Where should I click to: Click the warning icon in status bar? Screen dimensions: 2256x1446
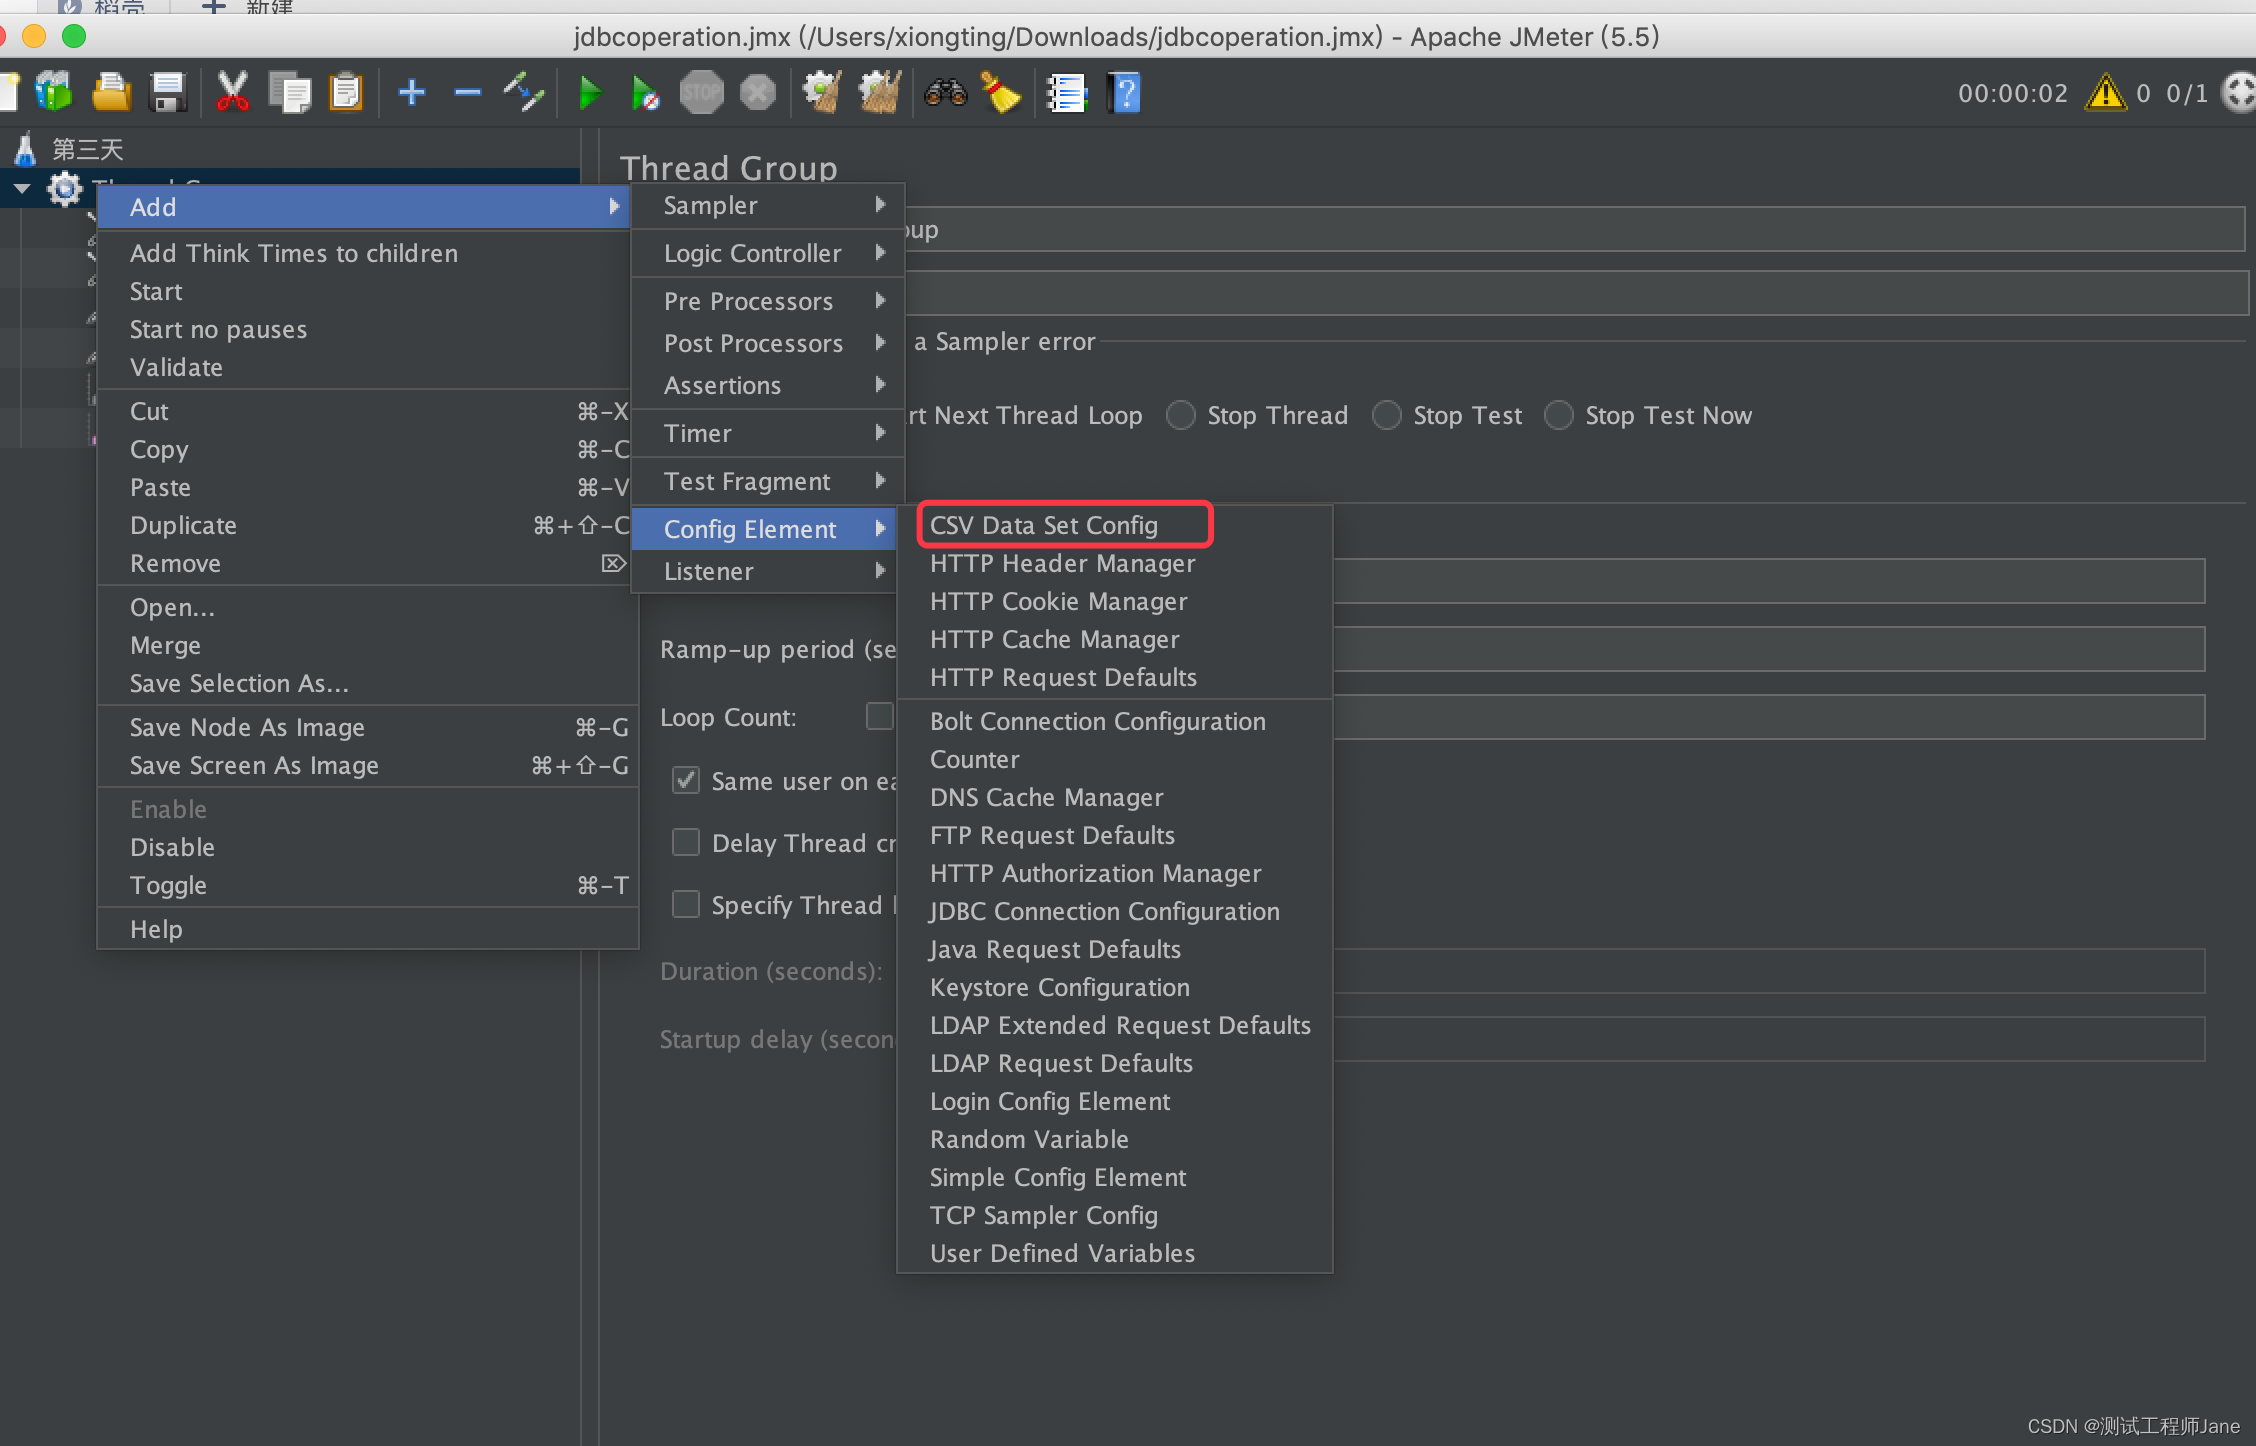coord(2105,94)
